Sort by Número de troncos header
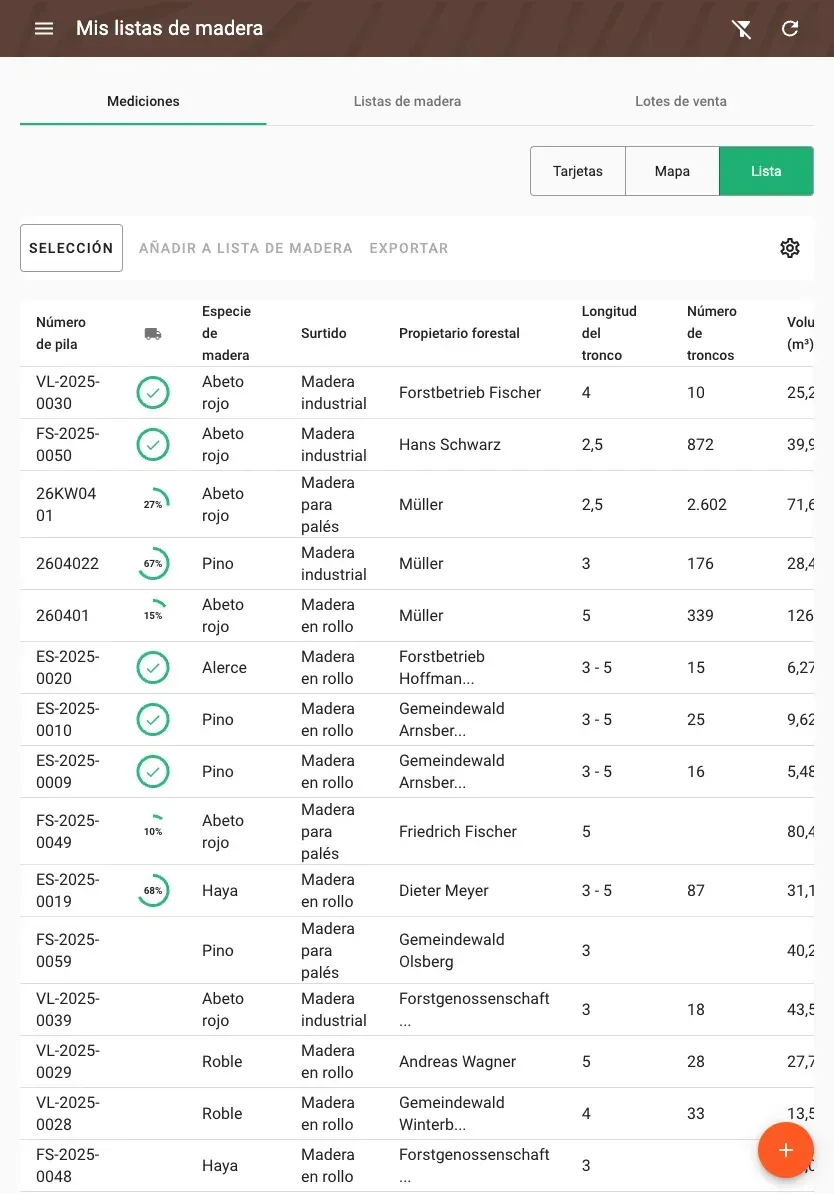 click(x=711, y=334)
